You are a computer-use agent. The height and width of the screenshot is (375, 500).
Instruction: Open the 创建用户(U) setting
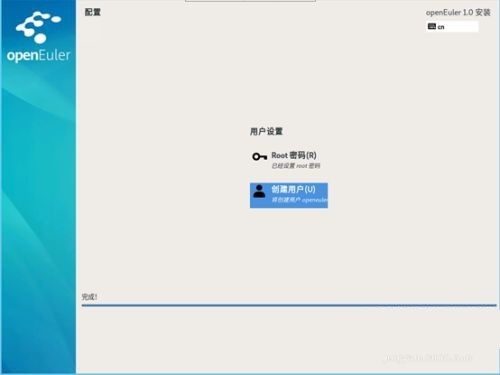point(289,195)
